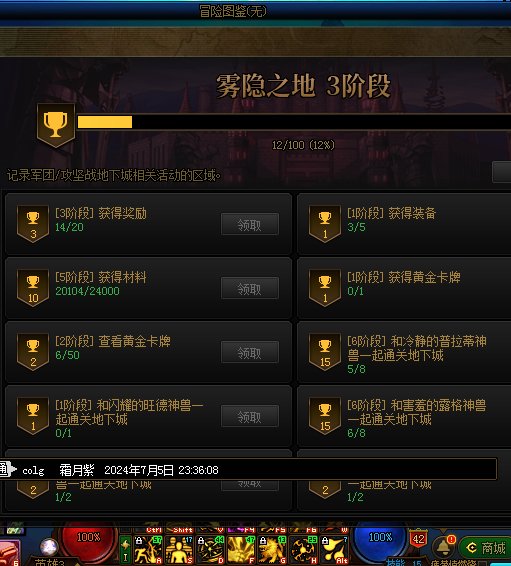Open the 冒险图鉴 title tab

coord(233,11)
